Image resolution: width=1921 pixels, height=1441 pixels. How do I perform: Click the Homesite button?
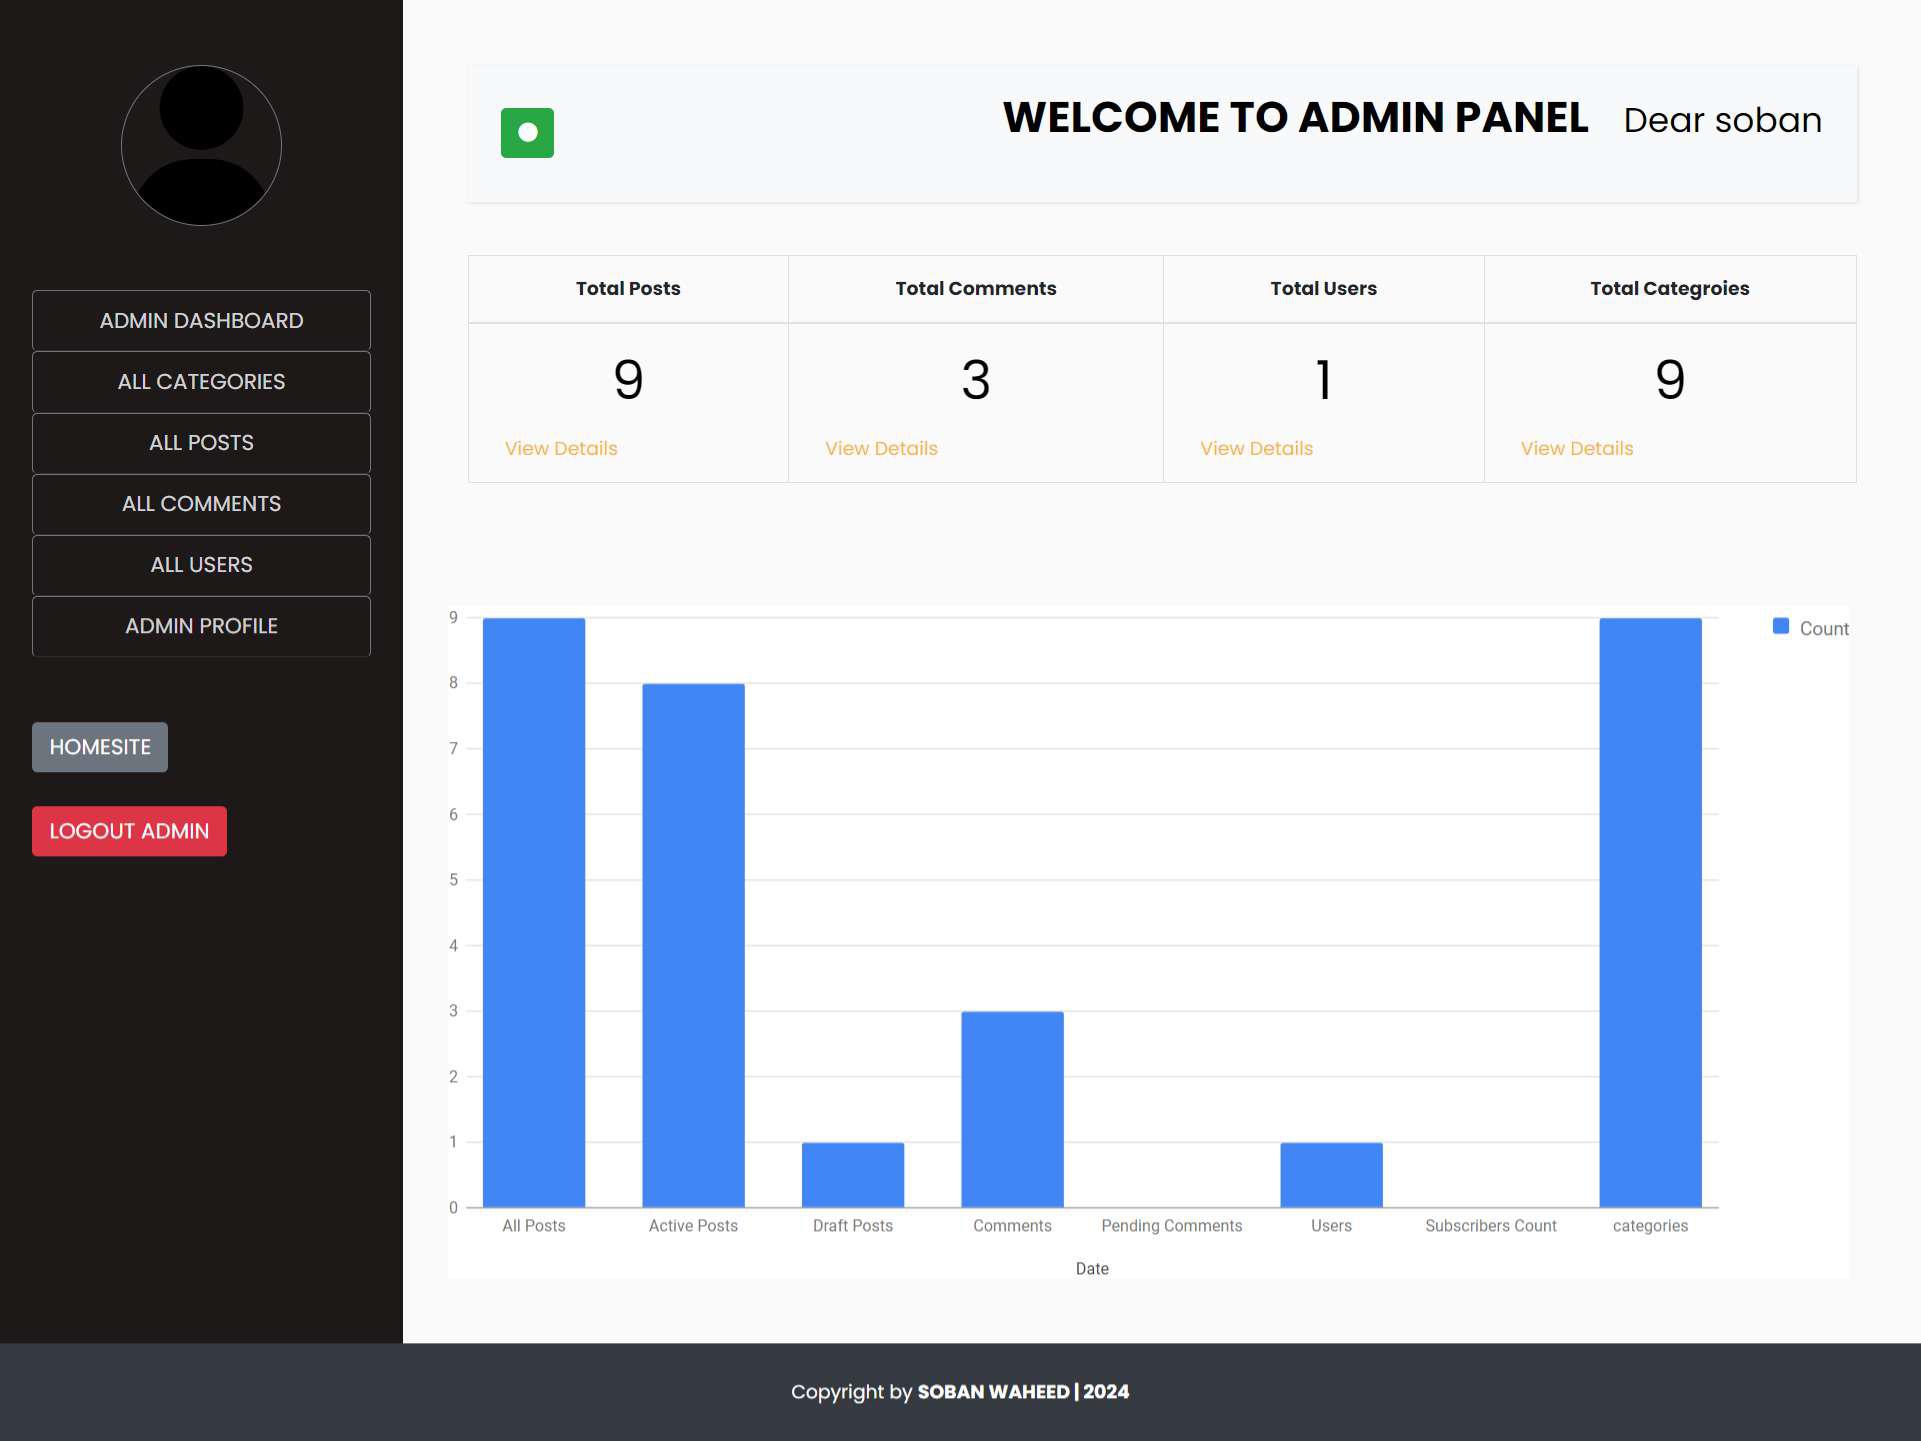100,747
